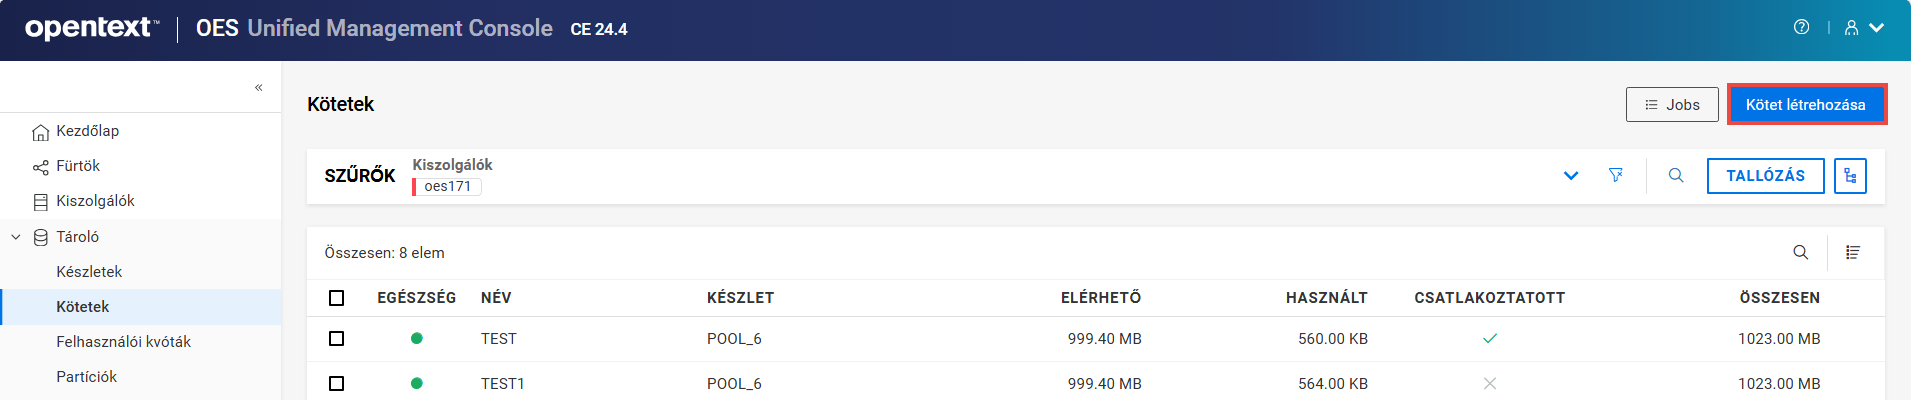This screenshot has height=400, width=1911.
Task: Open the Jobs list button
Action: click(x=1671, y=105)
